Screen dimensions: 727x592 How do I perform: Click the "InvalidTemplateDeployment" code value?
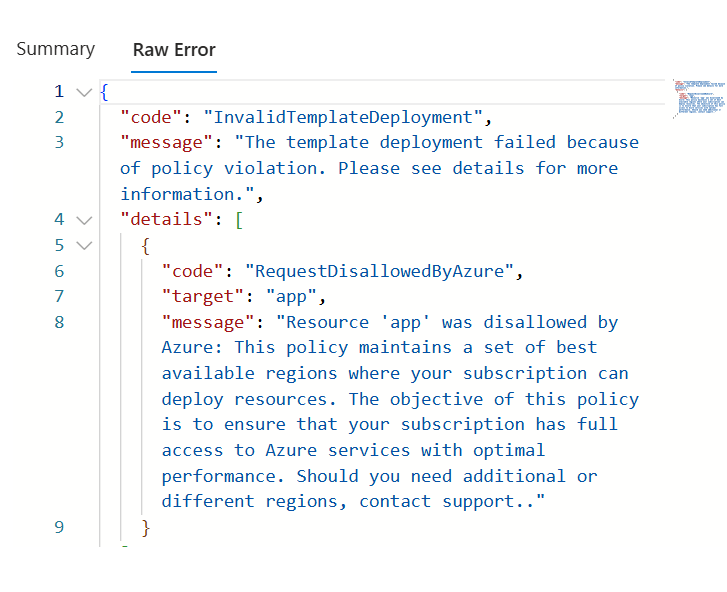click(343, 117)
